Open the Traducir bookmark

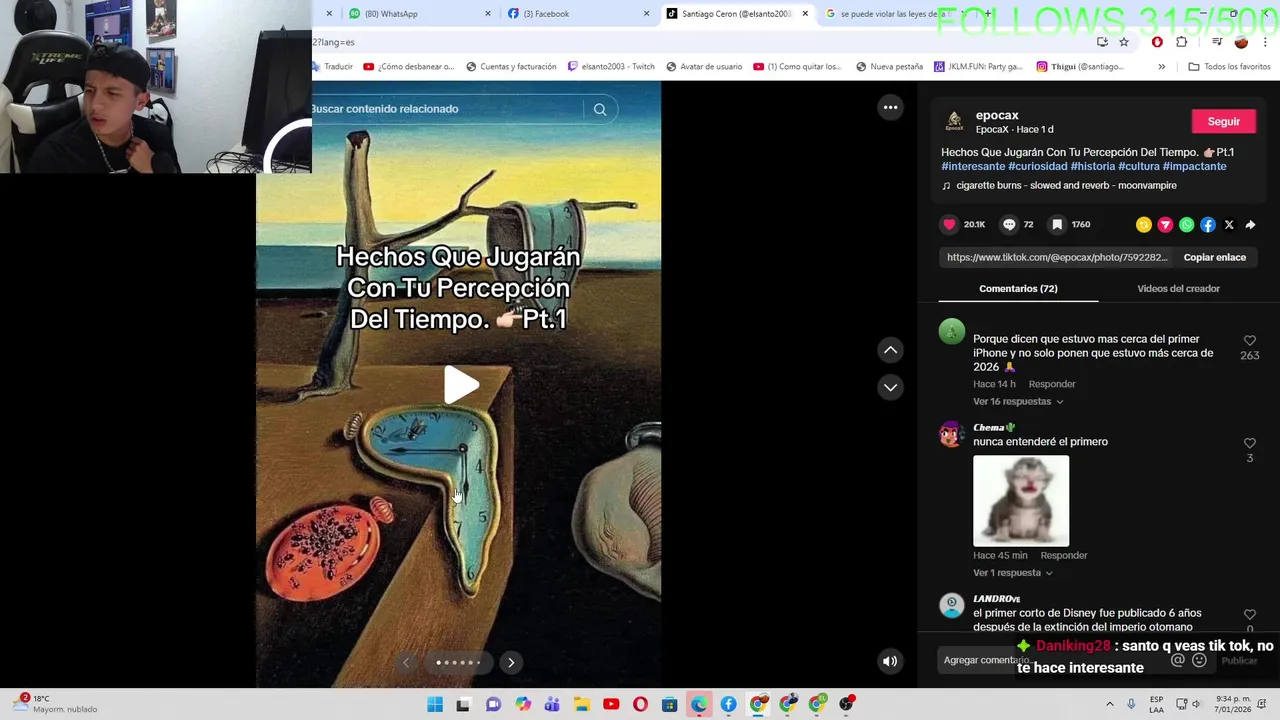coord(333,67)
